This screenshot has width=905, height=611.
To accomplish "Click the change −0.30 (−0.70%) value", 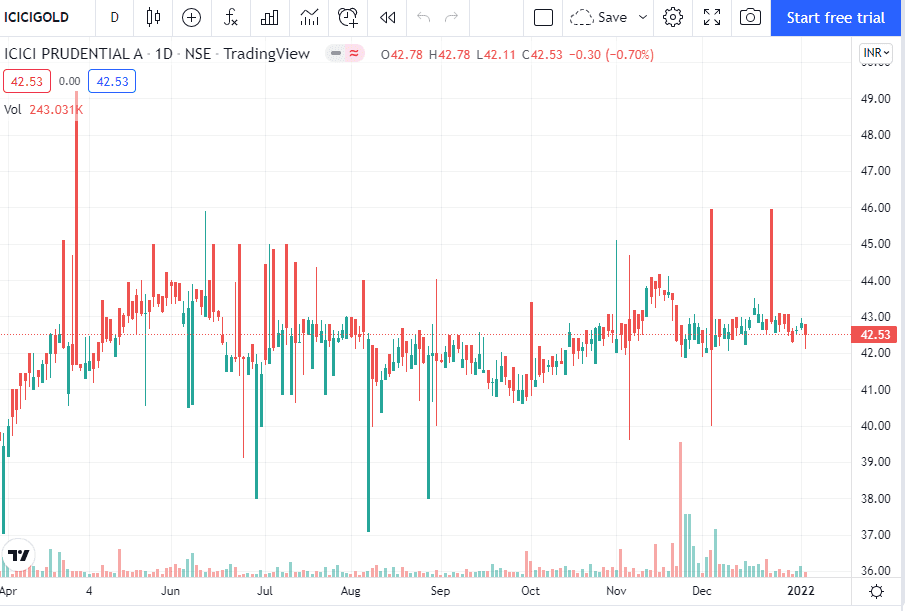I will [611, 55].
